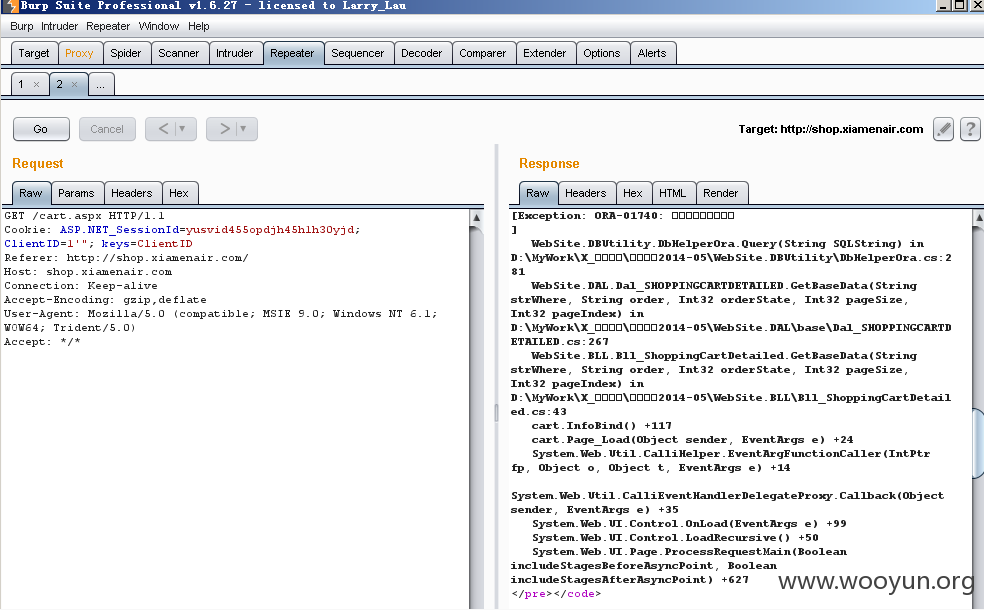The image size is (984, 610).
Task: Open the Window menu
Action: pos(159,26)
